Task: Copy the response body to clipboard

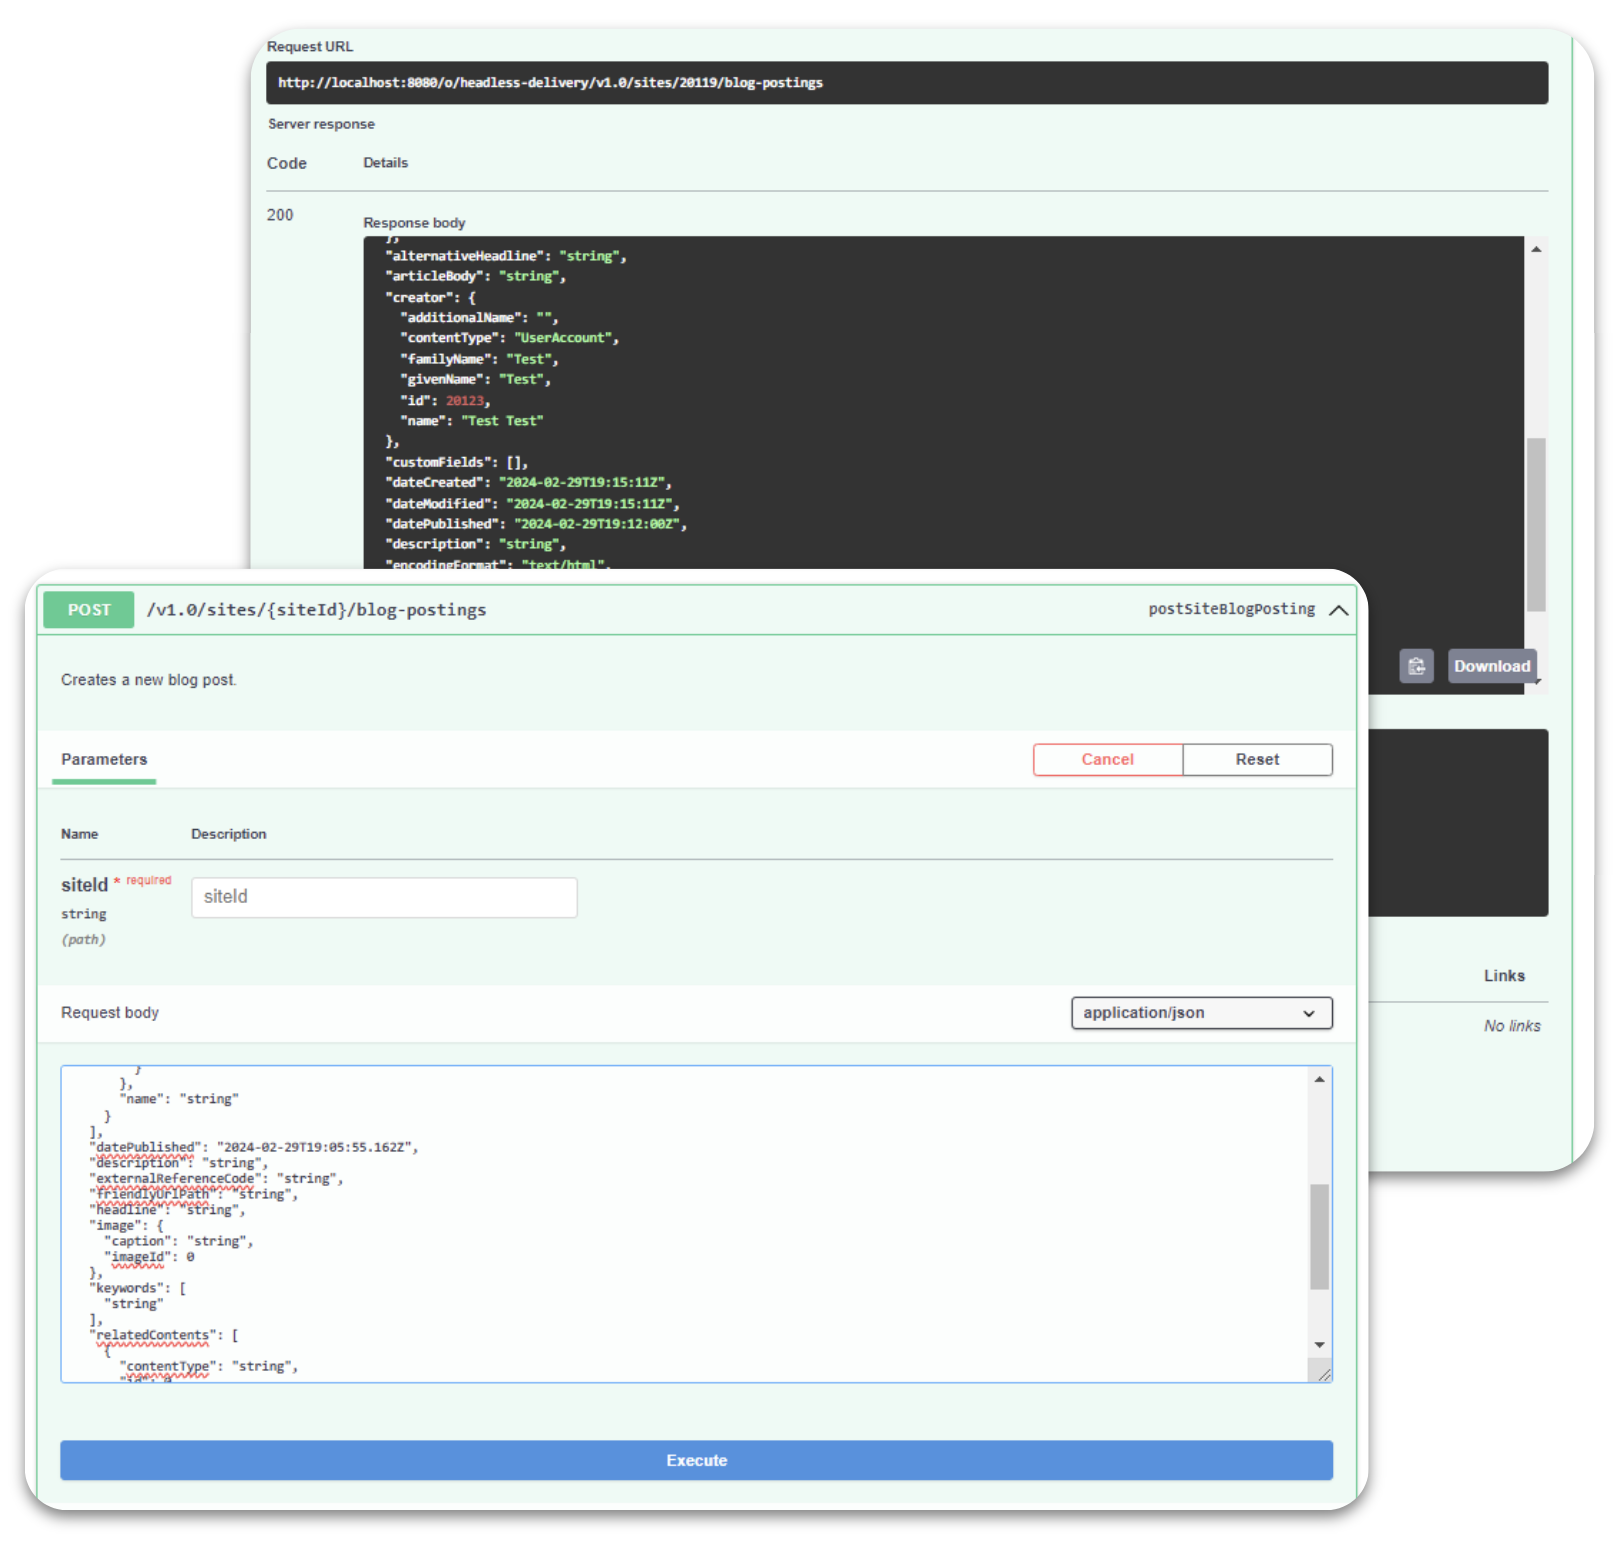Action: pyautogui.click(x=1415, y=666)
